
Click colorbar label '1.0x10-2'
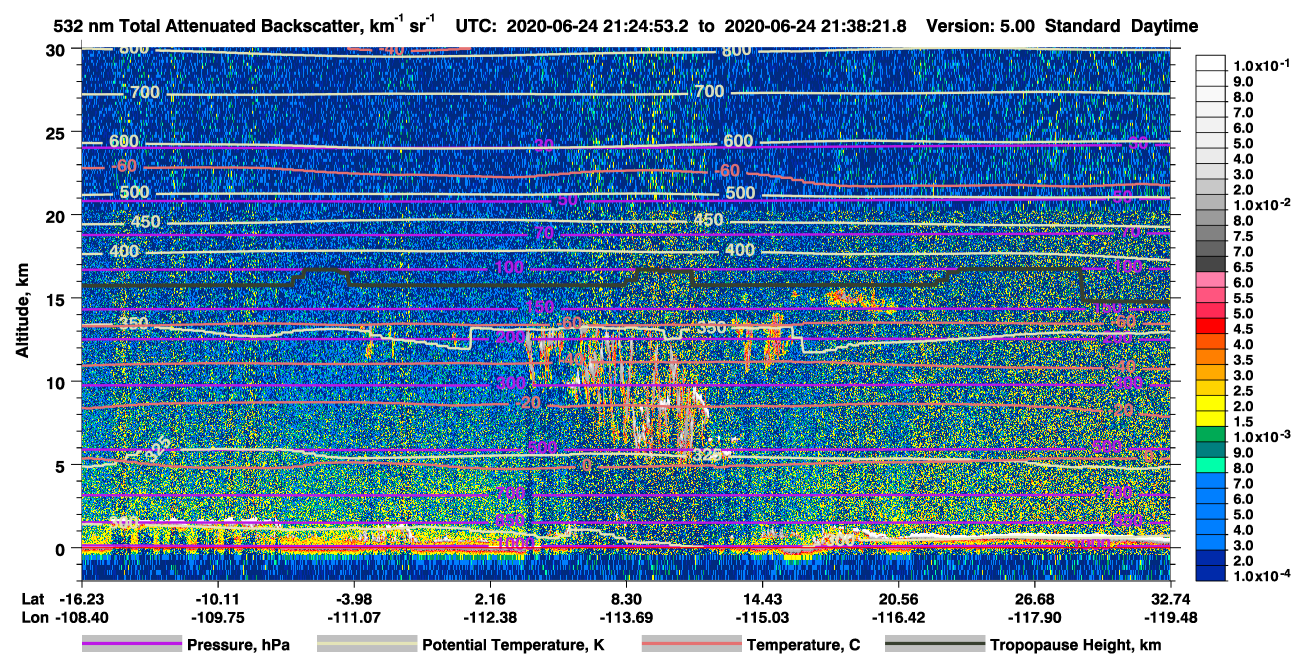1263,205
